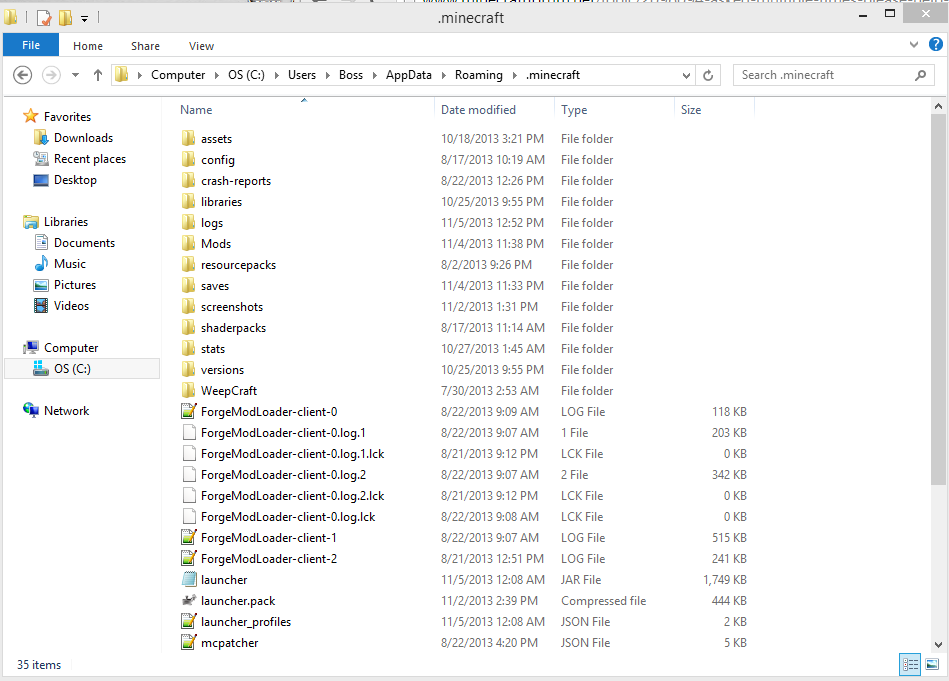Select the screenshots folder name
Image resolution: width=949 pixels, height=681 pixels.
point(232,307)
